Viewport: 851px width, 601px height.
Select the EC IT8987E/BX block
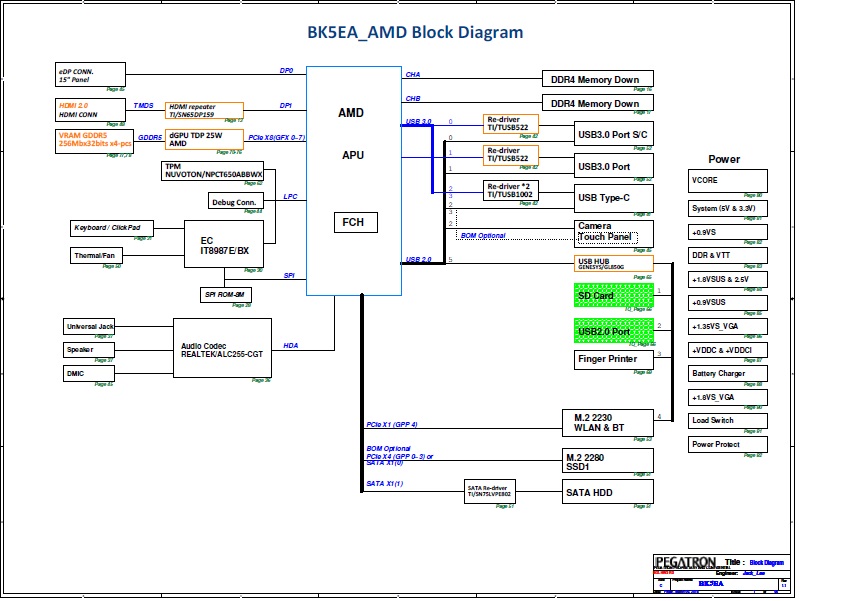click(224, 244)
